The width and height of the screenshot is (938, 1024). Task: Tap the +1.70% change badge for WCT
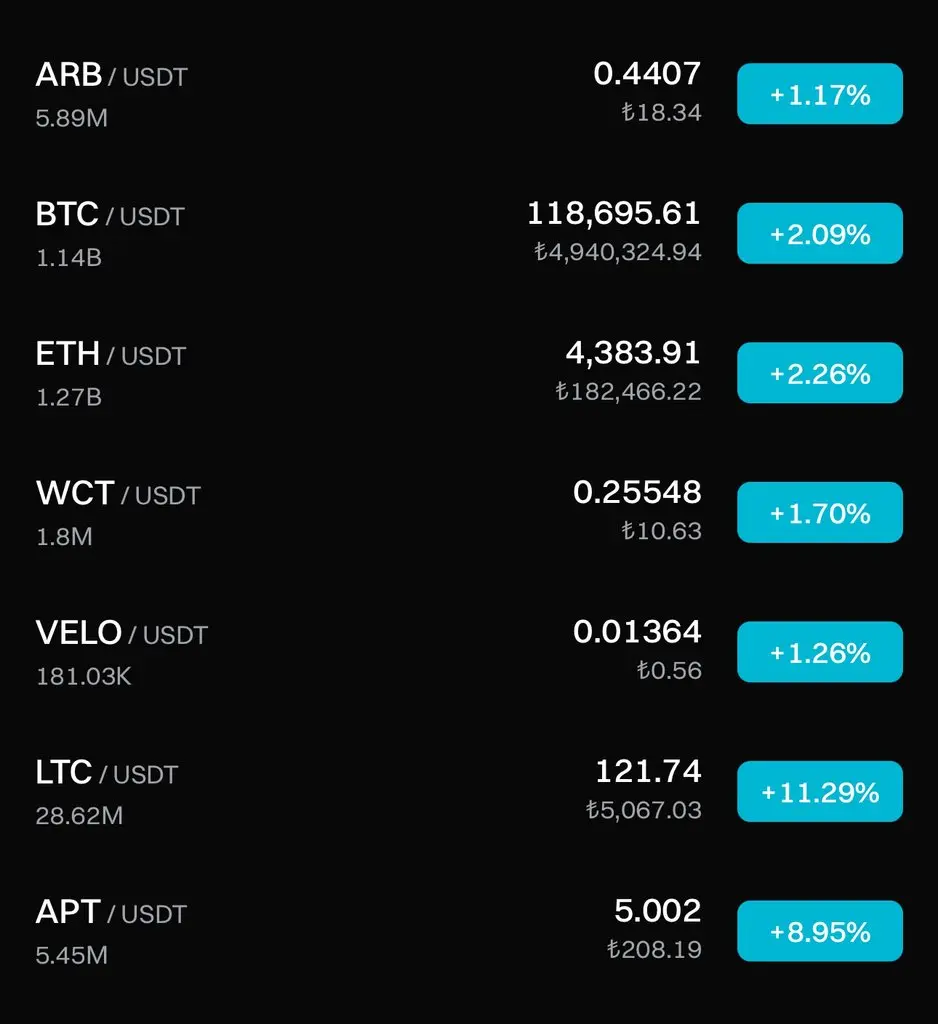click(820, 513)
